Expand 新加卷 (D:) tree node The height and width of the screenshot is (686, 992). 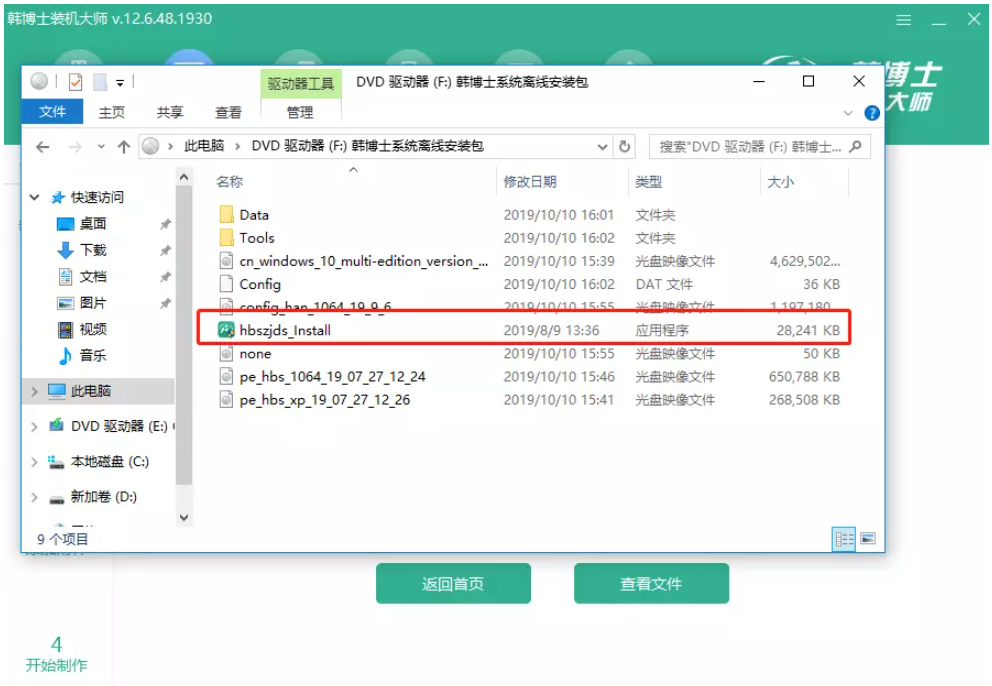(x=34, y=497)
